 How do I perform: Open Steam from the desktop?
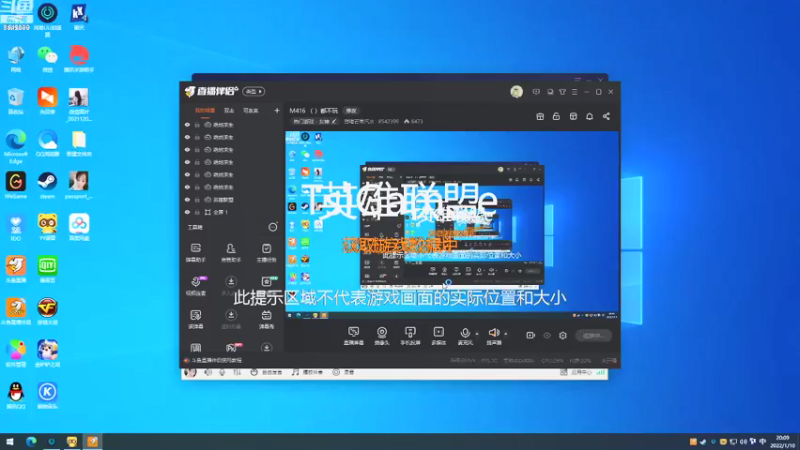pyautogui.click(x=47, y=185)
